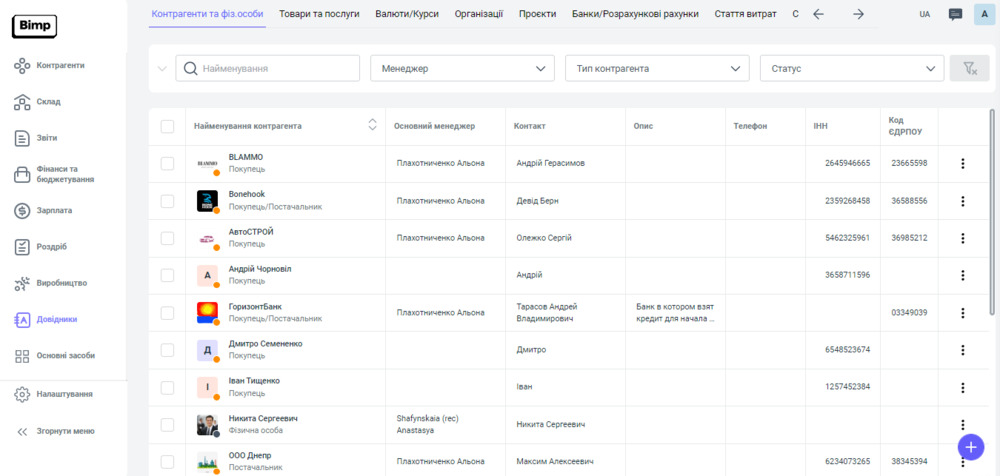Select the ГоризонтБанк row checkbox
Image resolution: width=1000 pixels, height=476 pixels.
pyautogui.click(x=167, y=313)
